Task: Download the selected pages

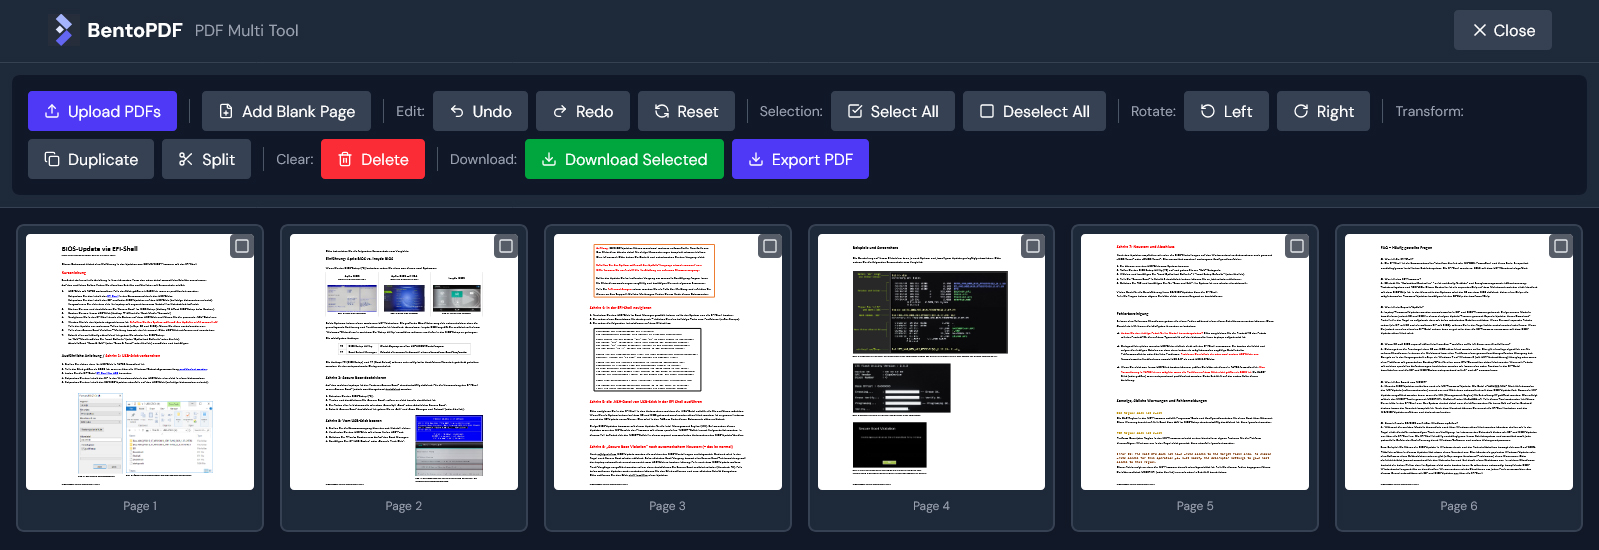Action: [624, 159]
